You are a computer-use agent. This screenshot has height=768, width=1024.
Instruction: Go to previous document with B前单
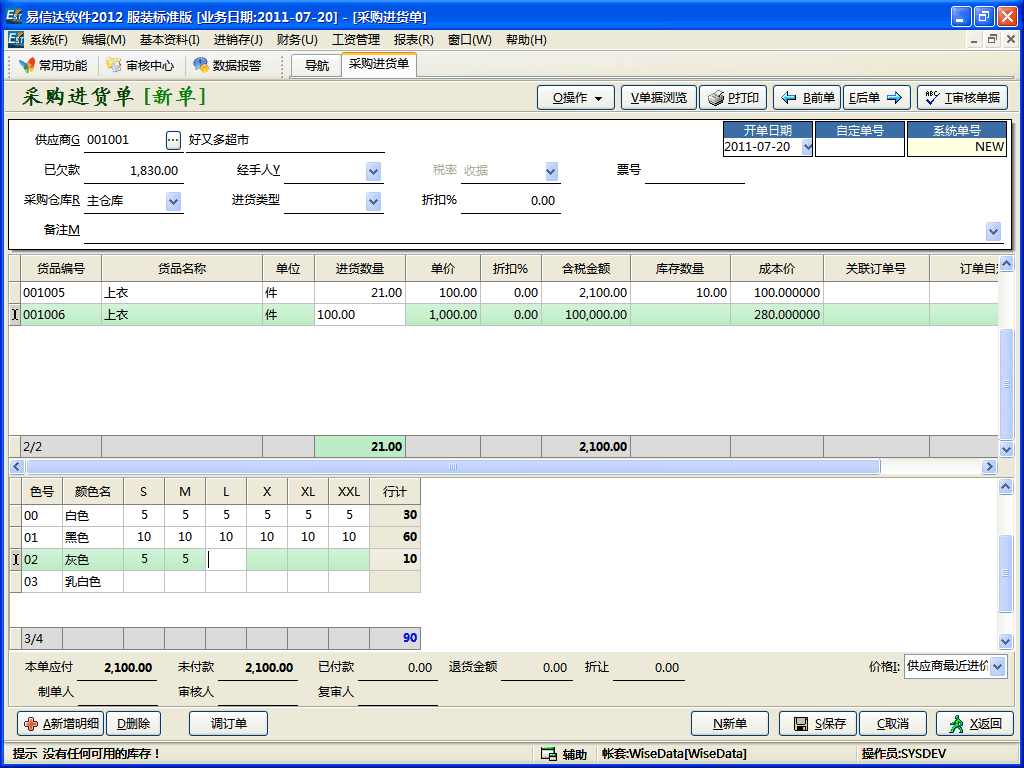pos(809,98)
